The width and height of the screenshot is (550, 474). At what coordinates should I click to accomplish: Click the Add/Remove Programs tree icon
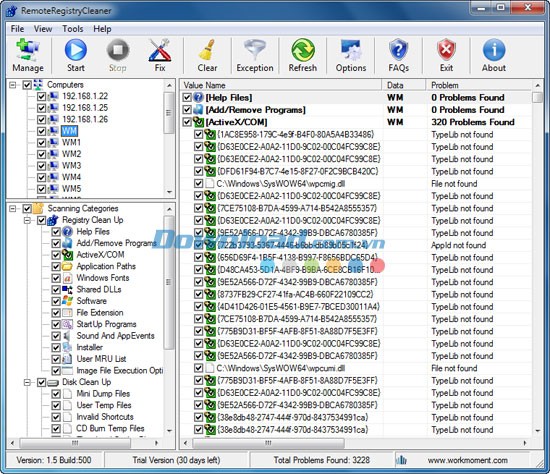coord(67,243)
